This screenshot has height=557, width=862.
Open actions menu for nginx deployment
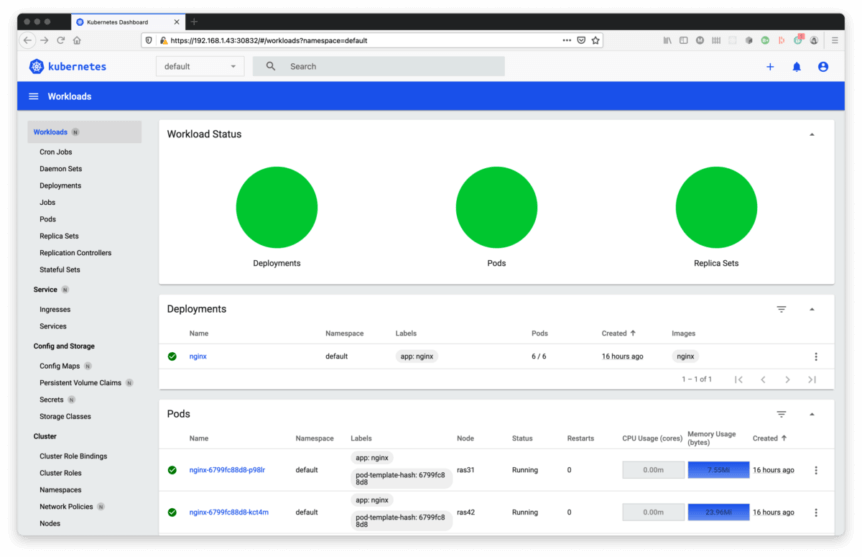tap(816, 356)
